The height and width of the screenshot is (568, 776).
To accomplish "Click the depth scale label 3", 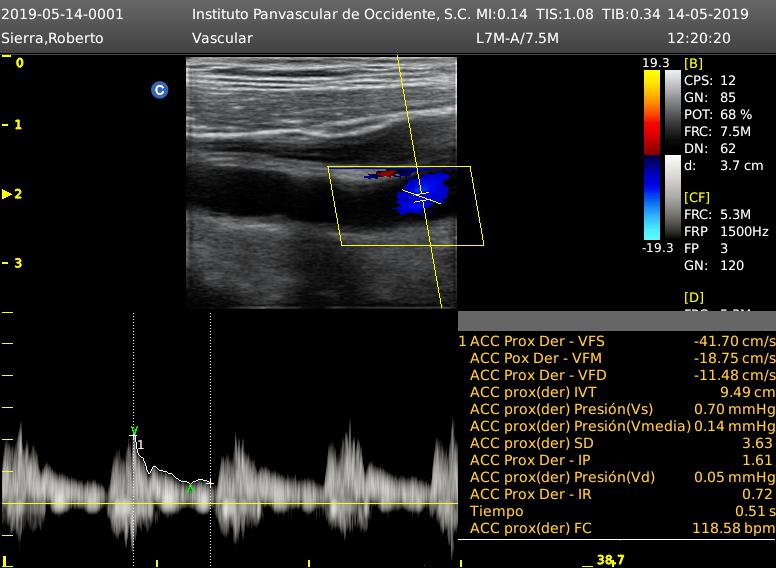I will (18, 263).
